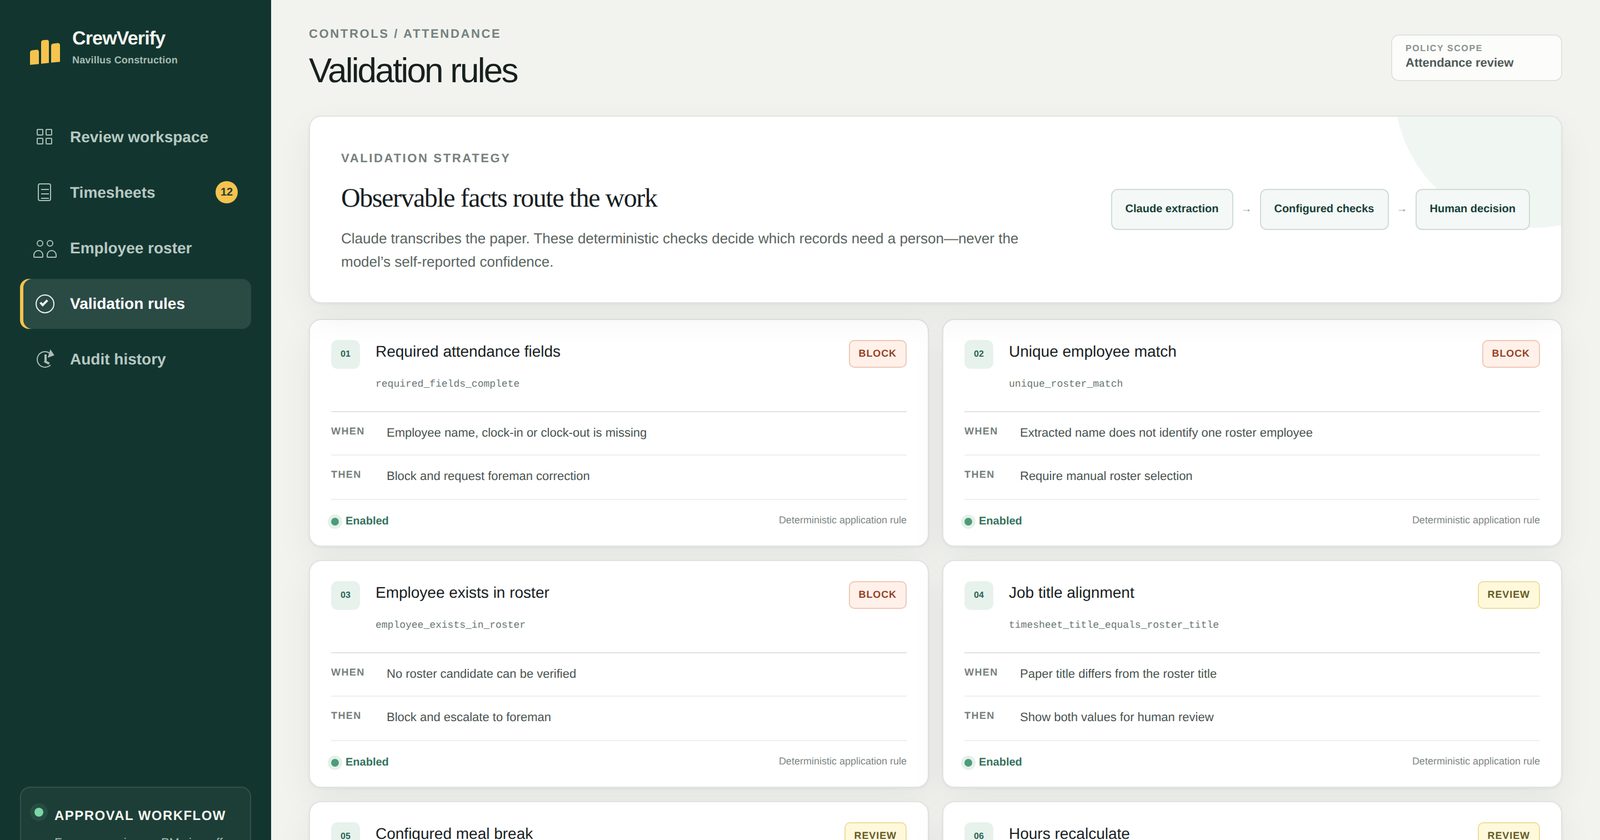Click the 'timesheet_title_equals_roster_title' rule identifier
Screen dimensions: 1600x840
pyautogui.click(x=1114, y=625)
